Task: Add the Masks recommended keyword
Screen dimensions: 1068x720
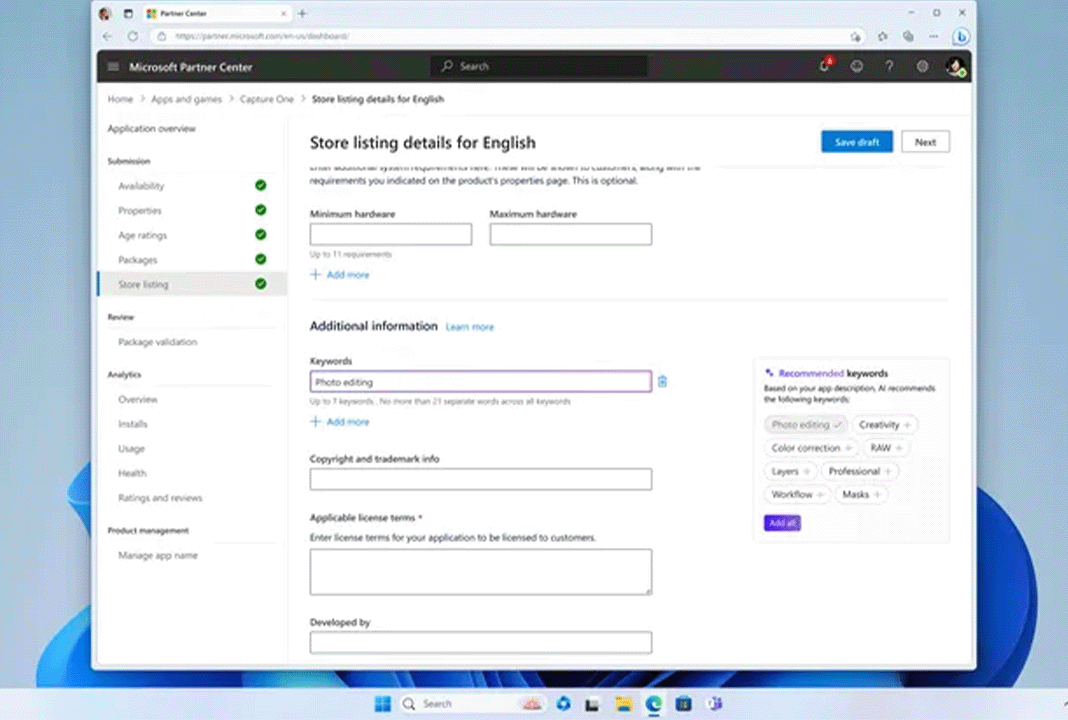Action: click(x=861, y=494)
